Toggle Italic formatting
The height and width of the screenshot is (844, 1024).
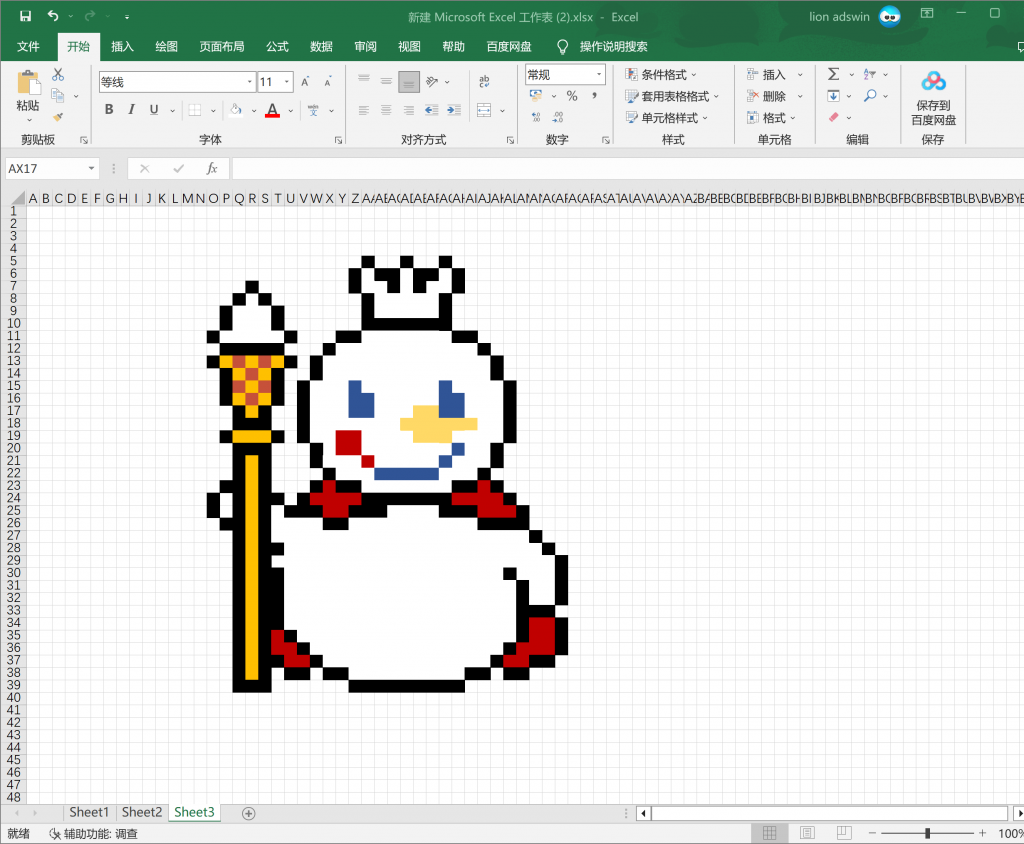[131, 110]
